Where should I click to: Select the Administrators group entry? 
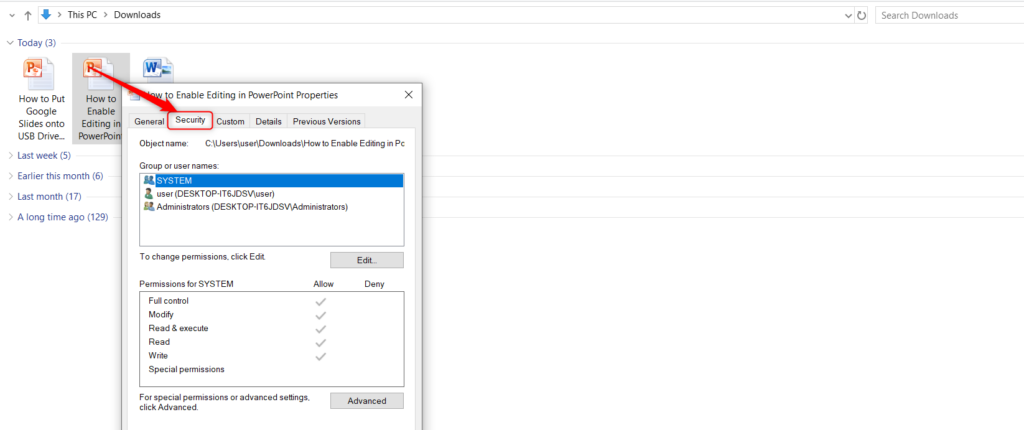point(250,207)
